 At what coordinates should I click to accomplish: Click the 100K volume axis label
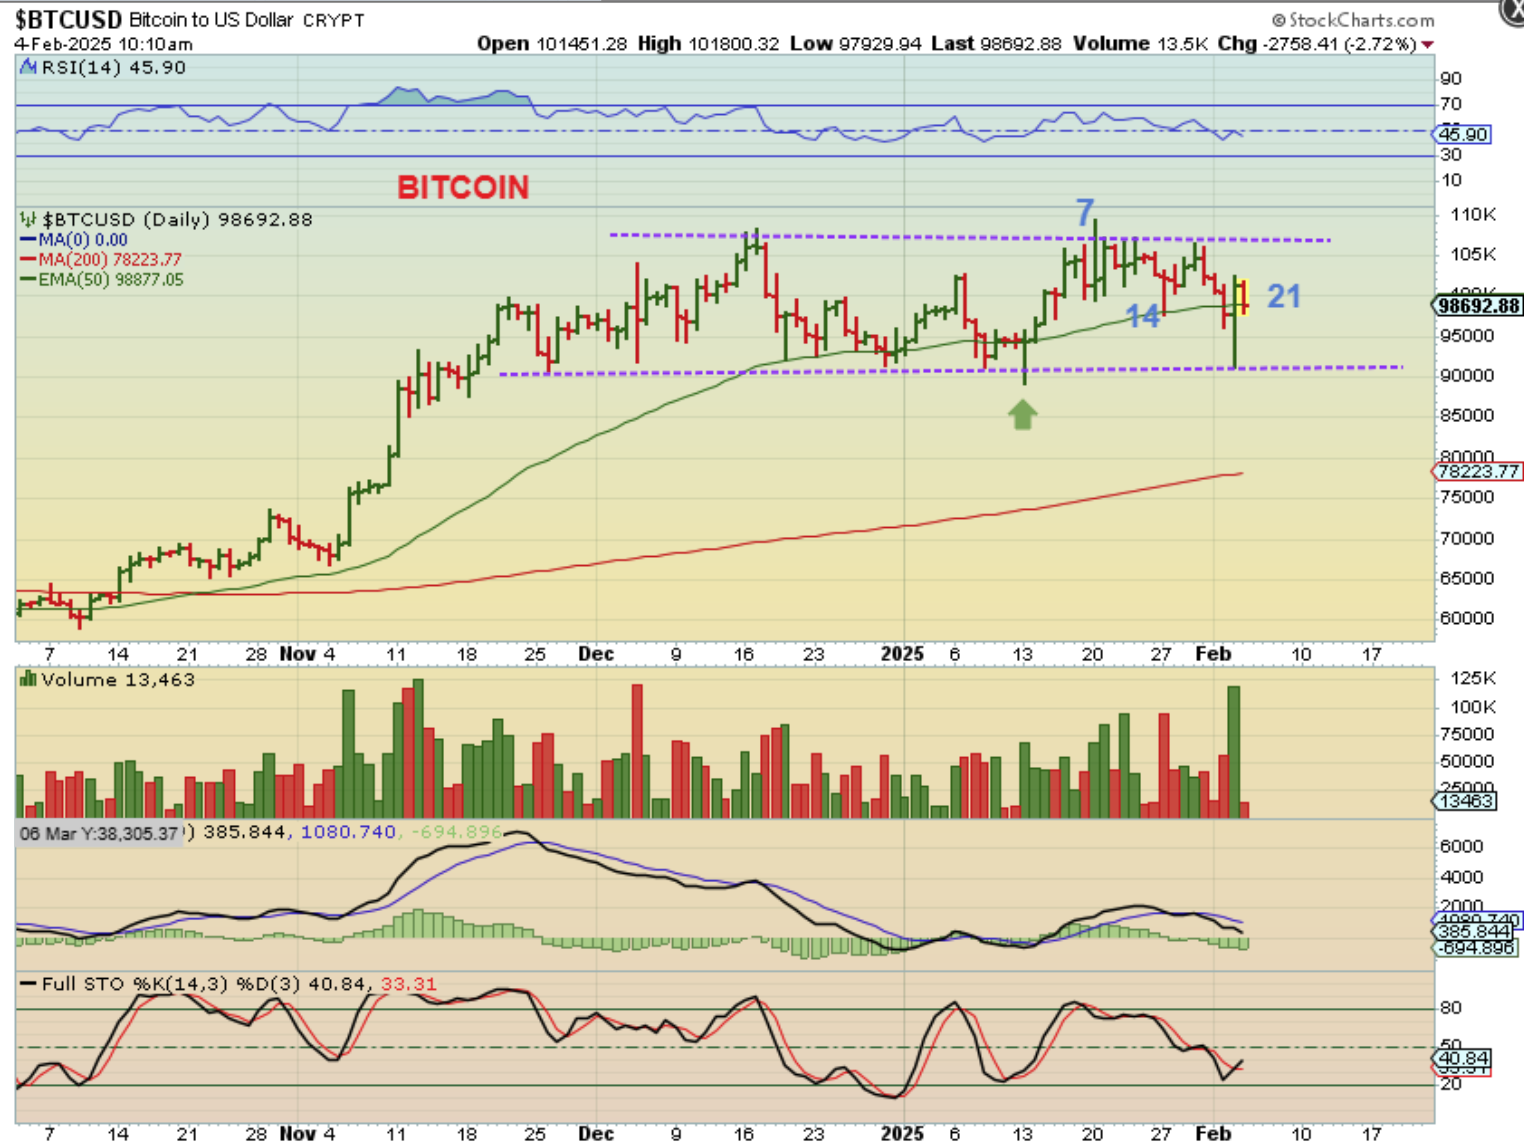[1473, 707]
